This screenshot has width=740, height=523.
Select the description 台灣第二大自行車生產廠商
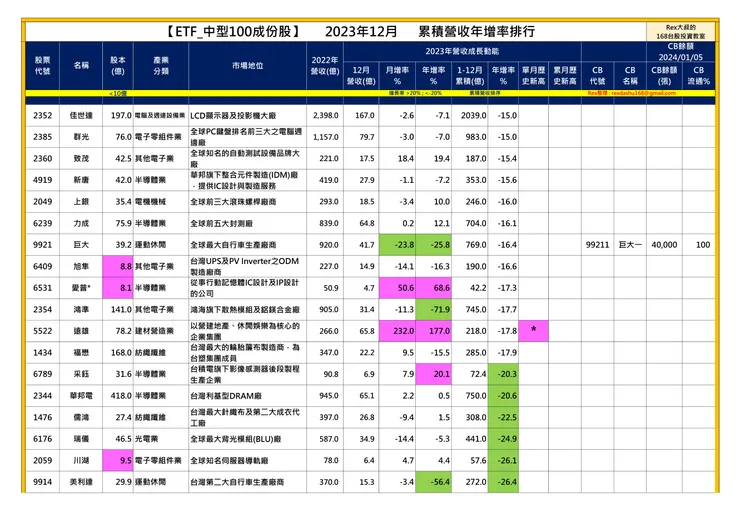tap(237, 482)
